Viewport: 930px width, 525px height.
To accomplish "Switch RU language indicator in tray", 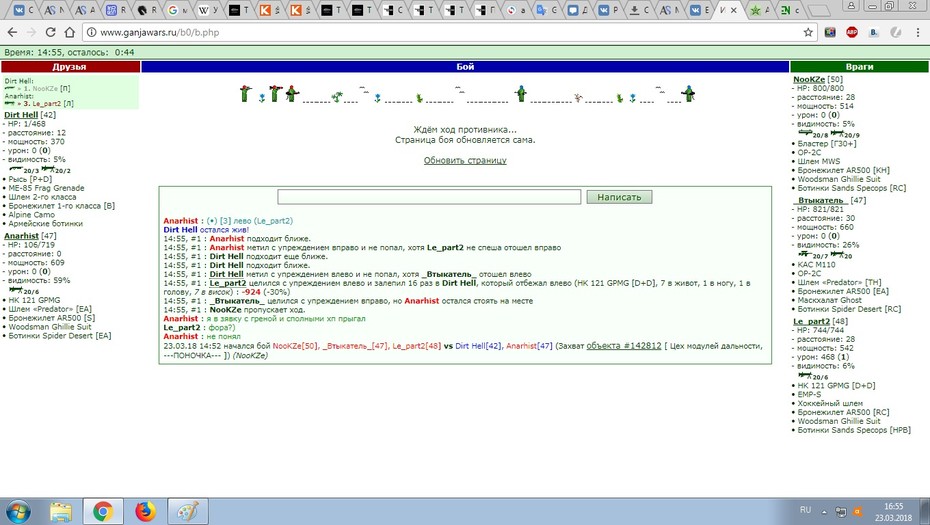I will pyautogui.click(x=805, y=510).
